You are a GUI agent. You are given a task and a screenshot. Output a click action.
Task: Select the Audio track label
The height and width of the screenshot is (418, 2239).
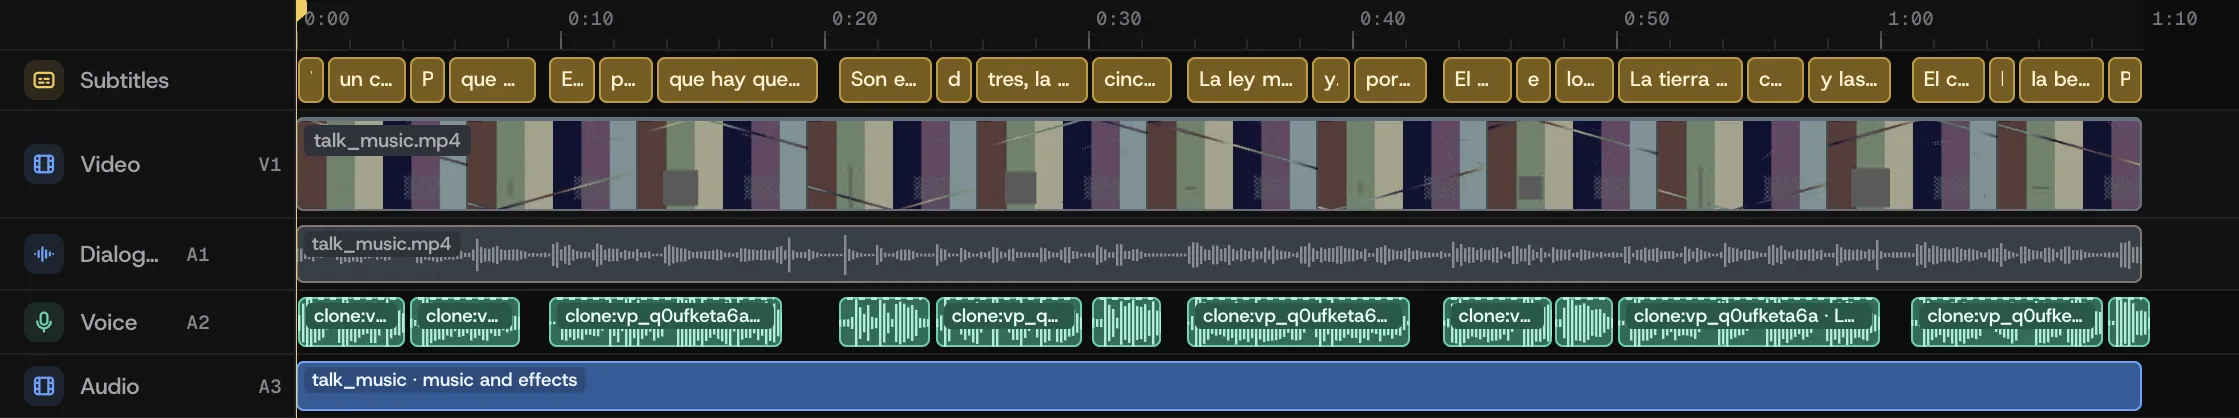[109, 386]
